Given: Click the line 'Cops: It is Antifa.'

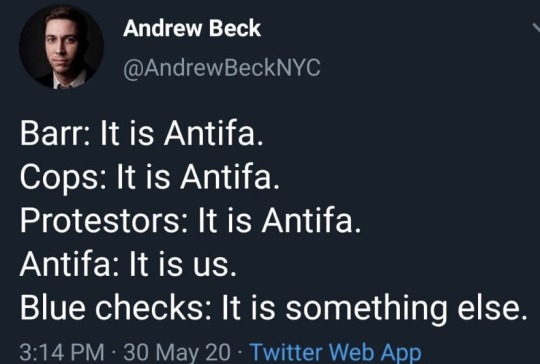Looking at the screenshot, I should coord(150,177).
